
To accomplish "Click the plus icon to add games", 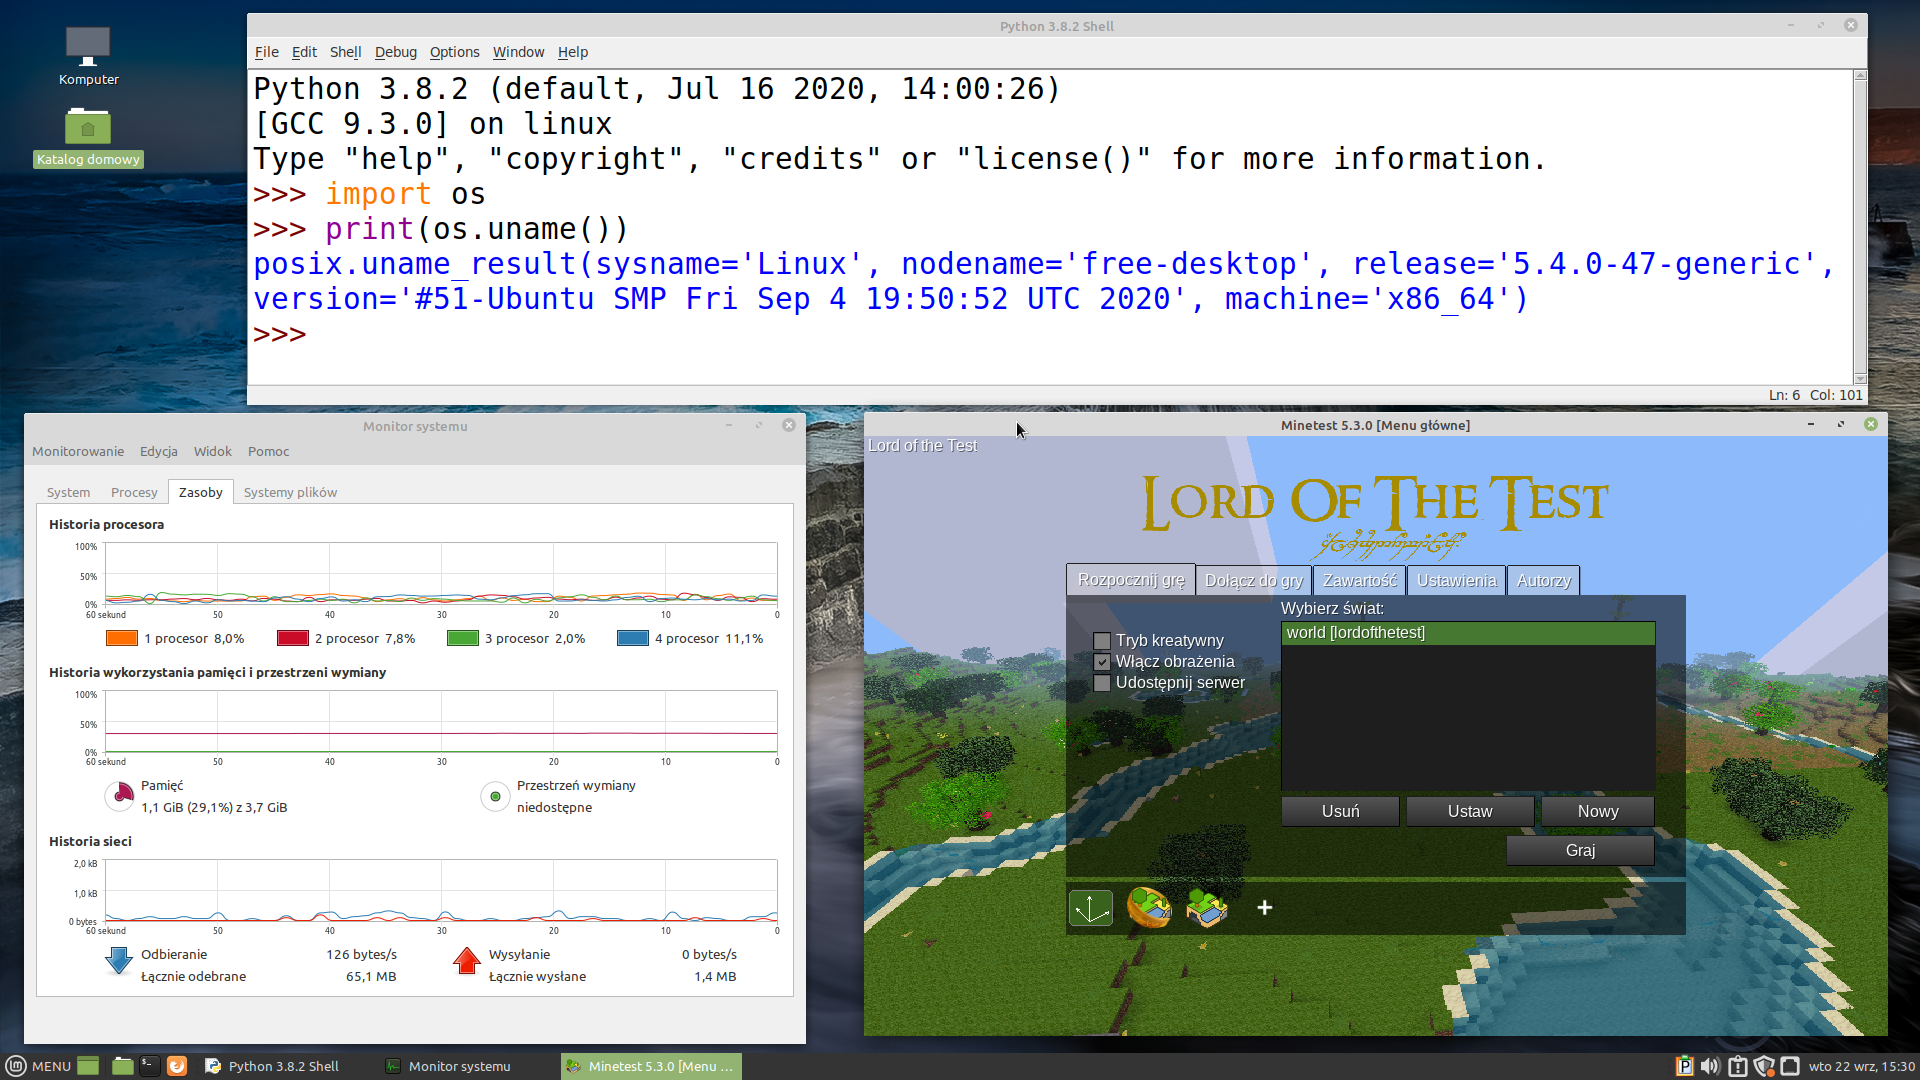I will [x=1265, y=907].
